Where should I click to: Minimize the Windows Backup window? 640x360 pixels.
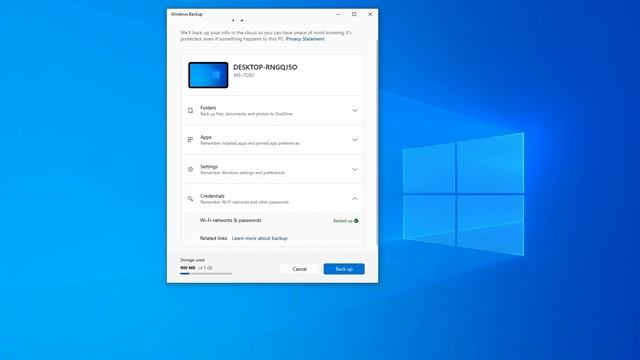click(338, 14)
